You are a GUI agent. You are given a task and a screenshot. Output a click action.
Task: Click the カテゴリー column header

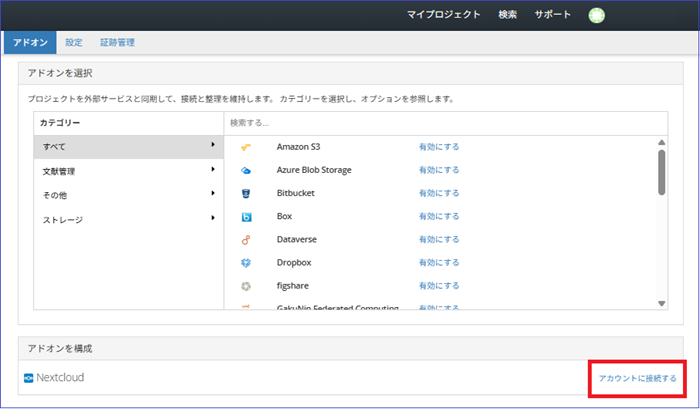pos(60,123)
